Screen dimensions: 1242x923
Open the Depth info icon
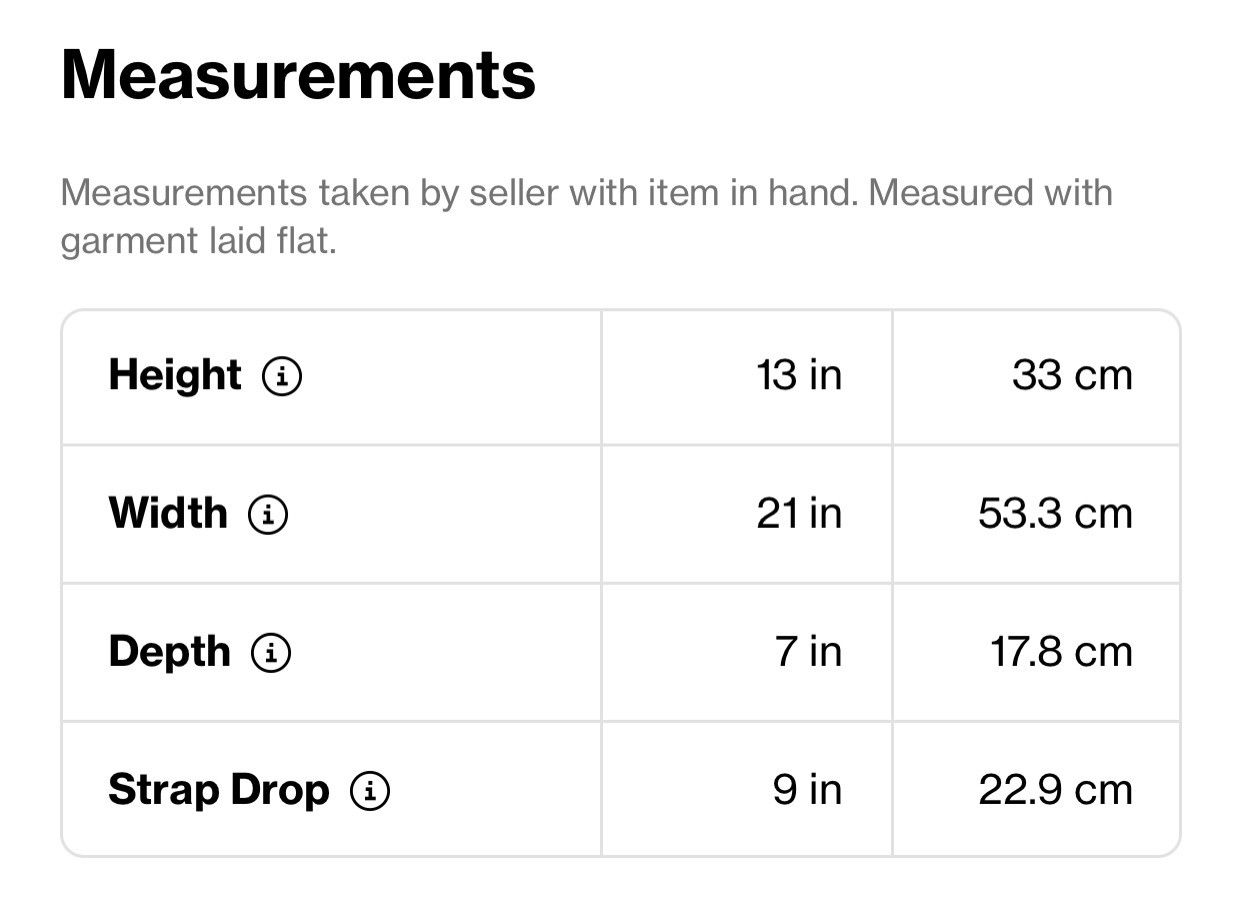pos(271,653)
